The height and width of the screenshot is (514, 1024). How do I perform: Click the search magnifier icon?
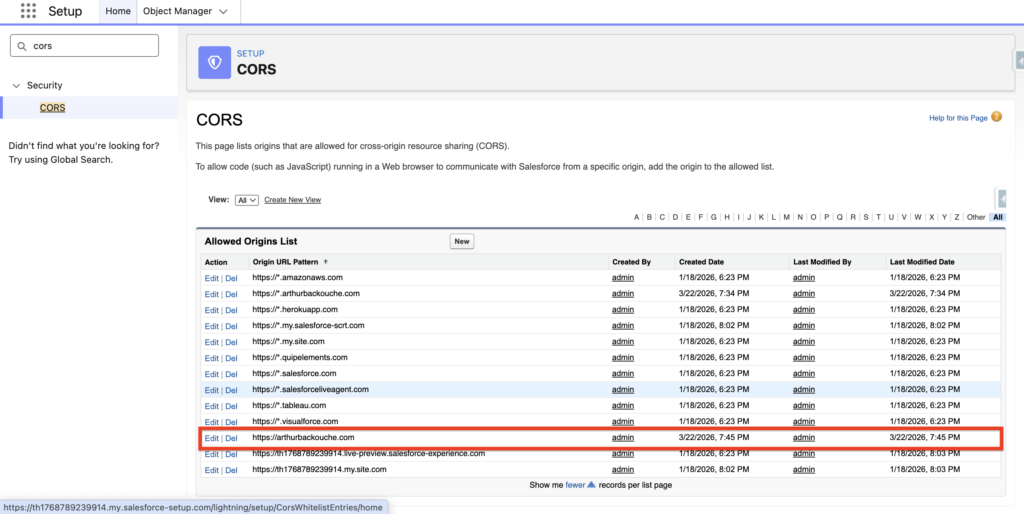coord(22,46)
